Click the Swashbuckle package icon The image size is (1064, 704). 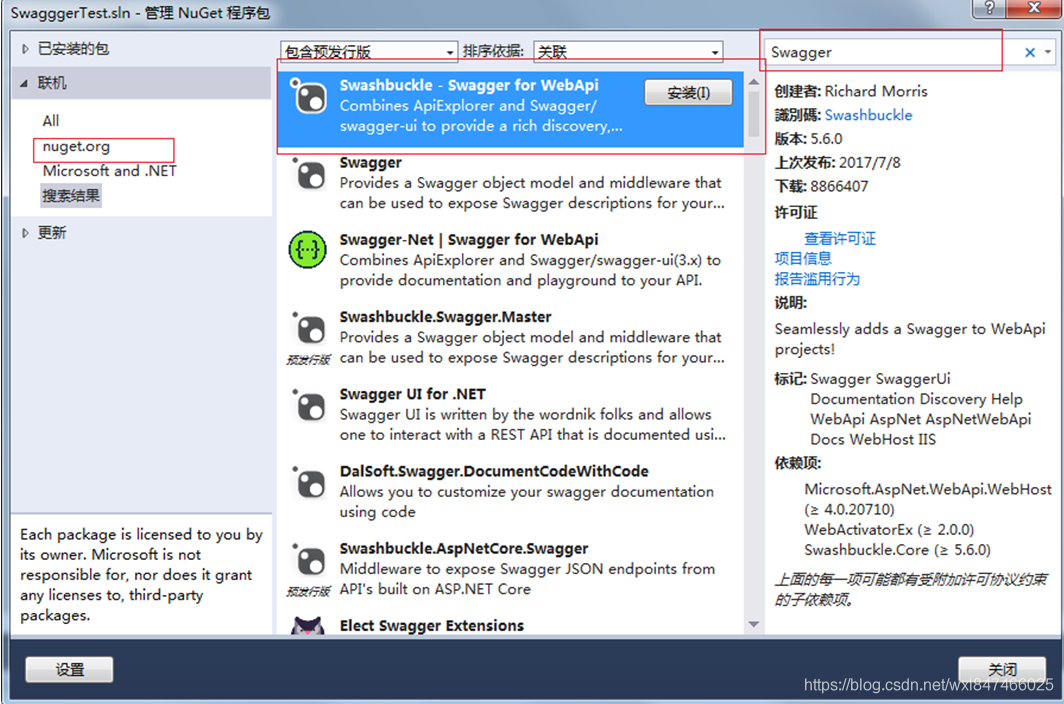click(x=309, y=96)
